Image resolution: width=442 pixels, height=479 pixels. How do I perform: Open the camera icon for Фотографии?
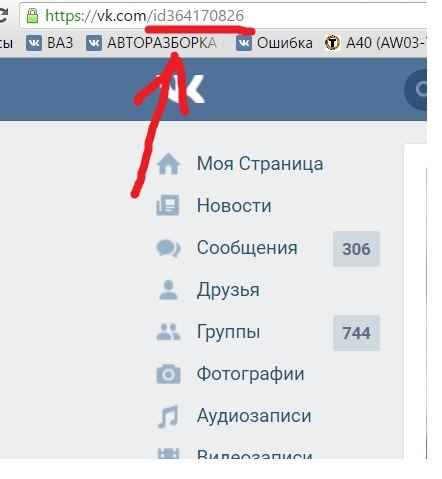168,374
